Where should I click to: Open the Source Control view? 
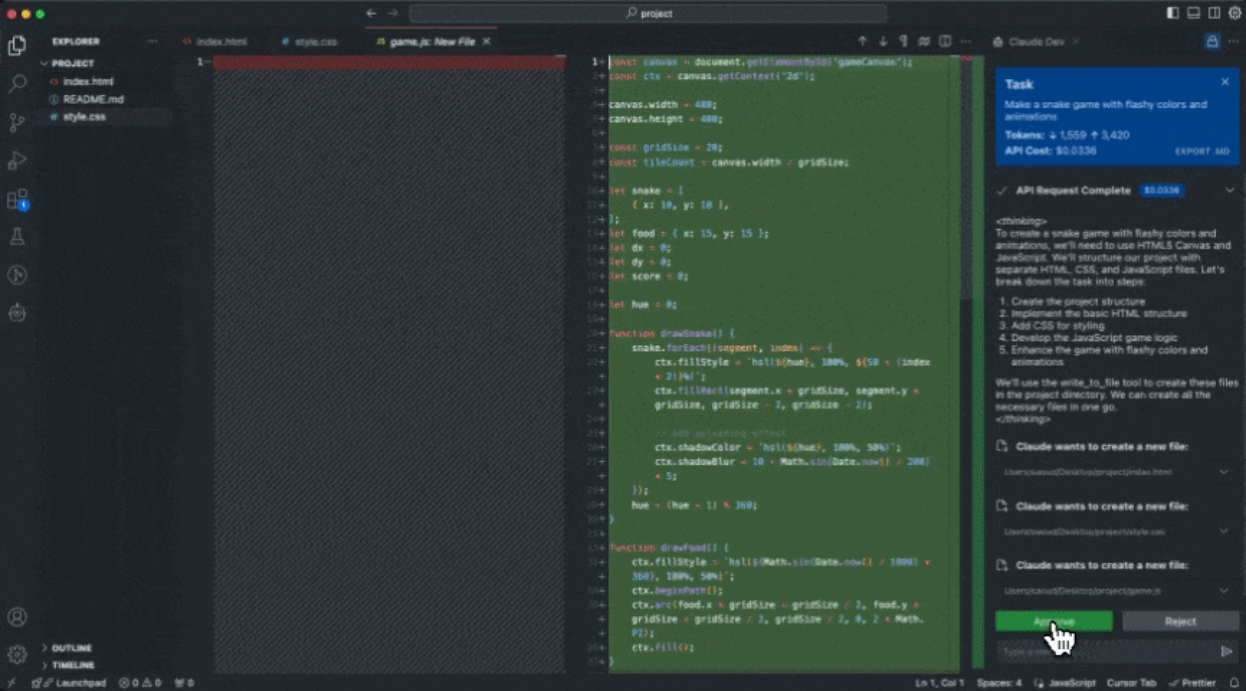point(17,122)
